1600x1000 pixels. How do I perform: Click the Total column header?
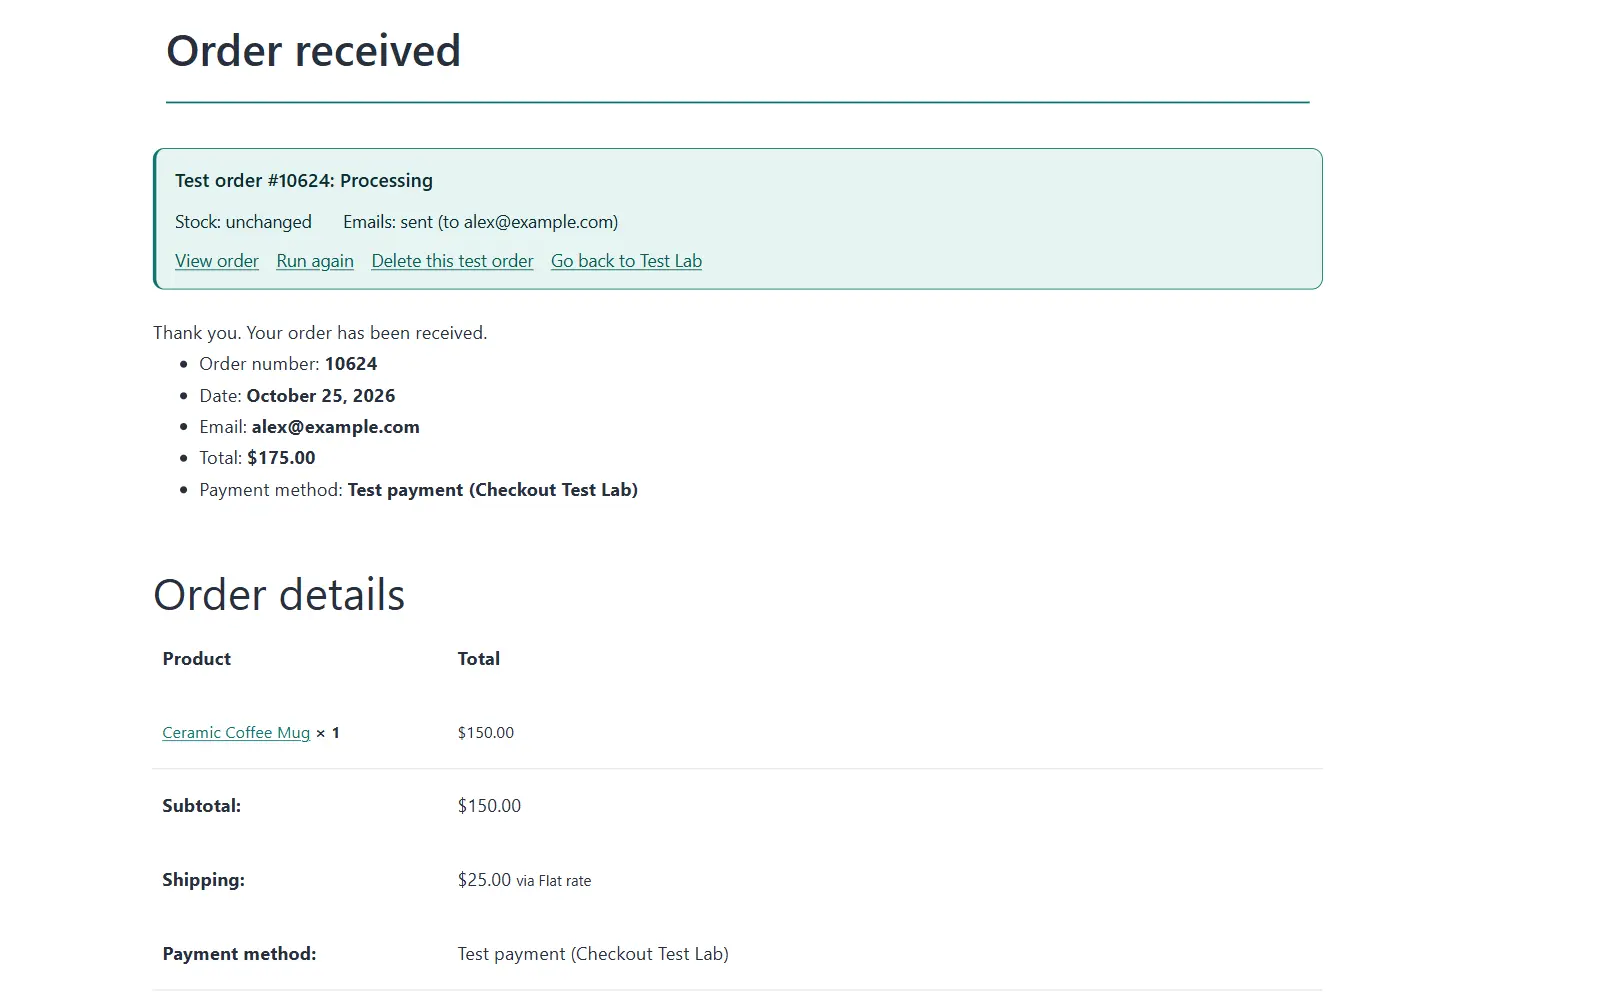479,659
